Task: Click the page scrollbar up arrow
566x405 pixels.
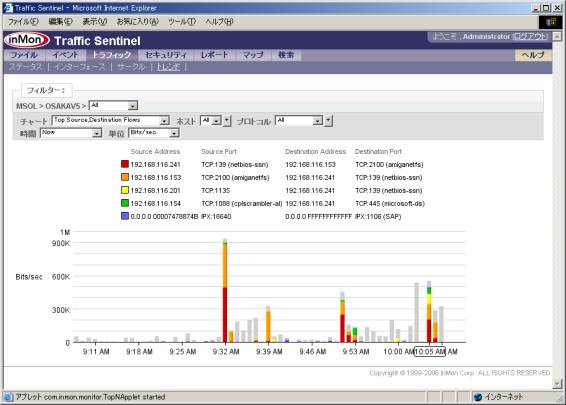Action: coord(557,36)
